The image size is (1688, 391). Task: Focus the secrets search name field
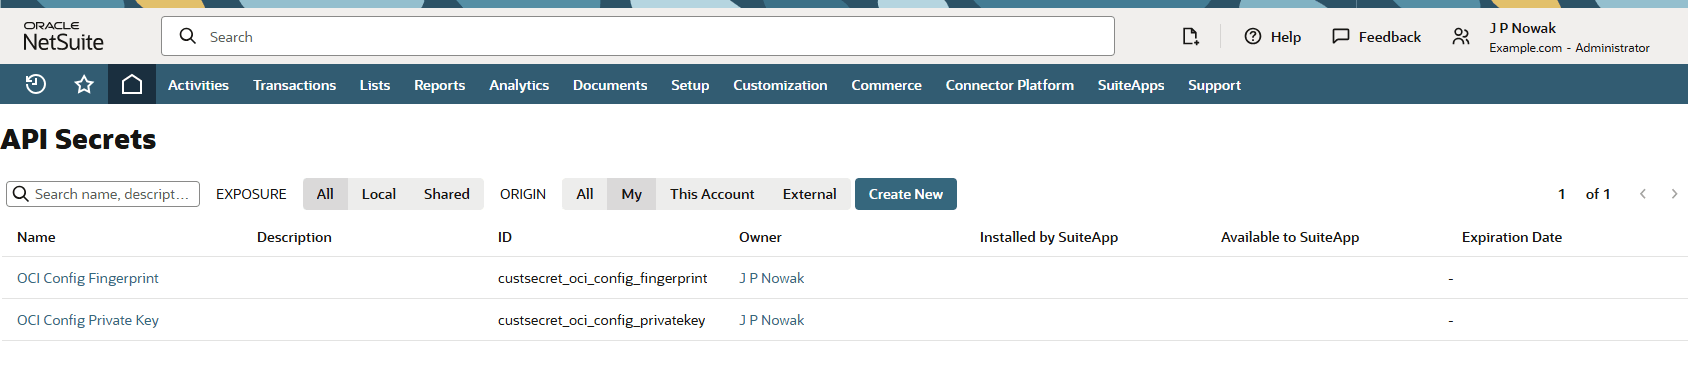pyautogui.click(x=103, y=194)
